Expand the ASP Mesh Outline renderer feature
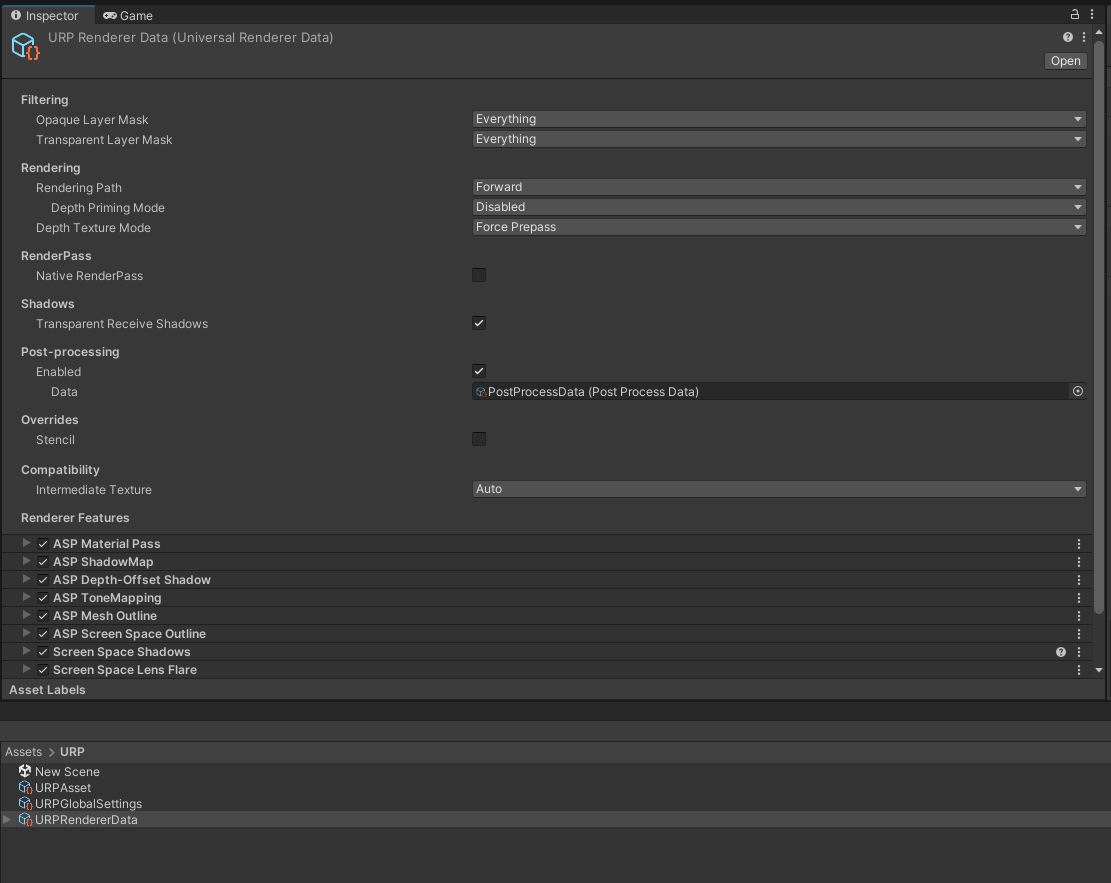 [x=25, y=615]
